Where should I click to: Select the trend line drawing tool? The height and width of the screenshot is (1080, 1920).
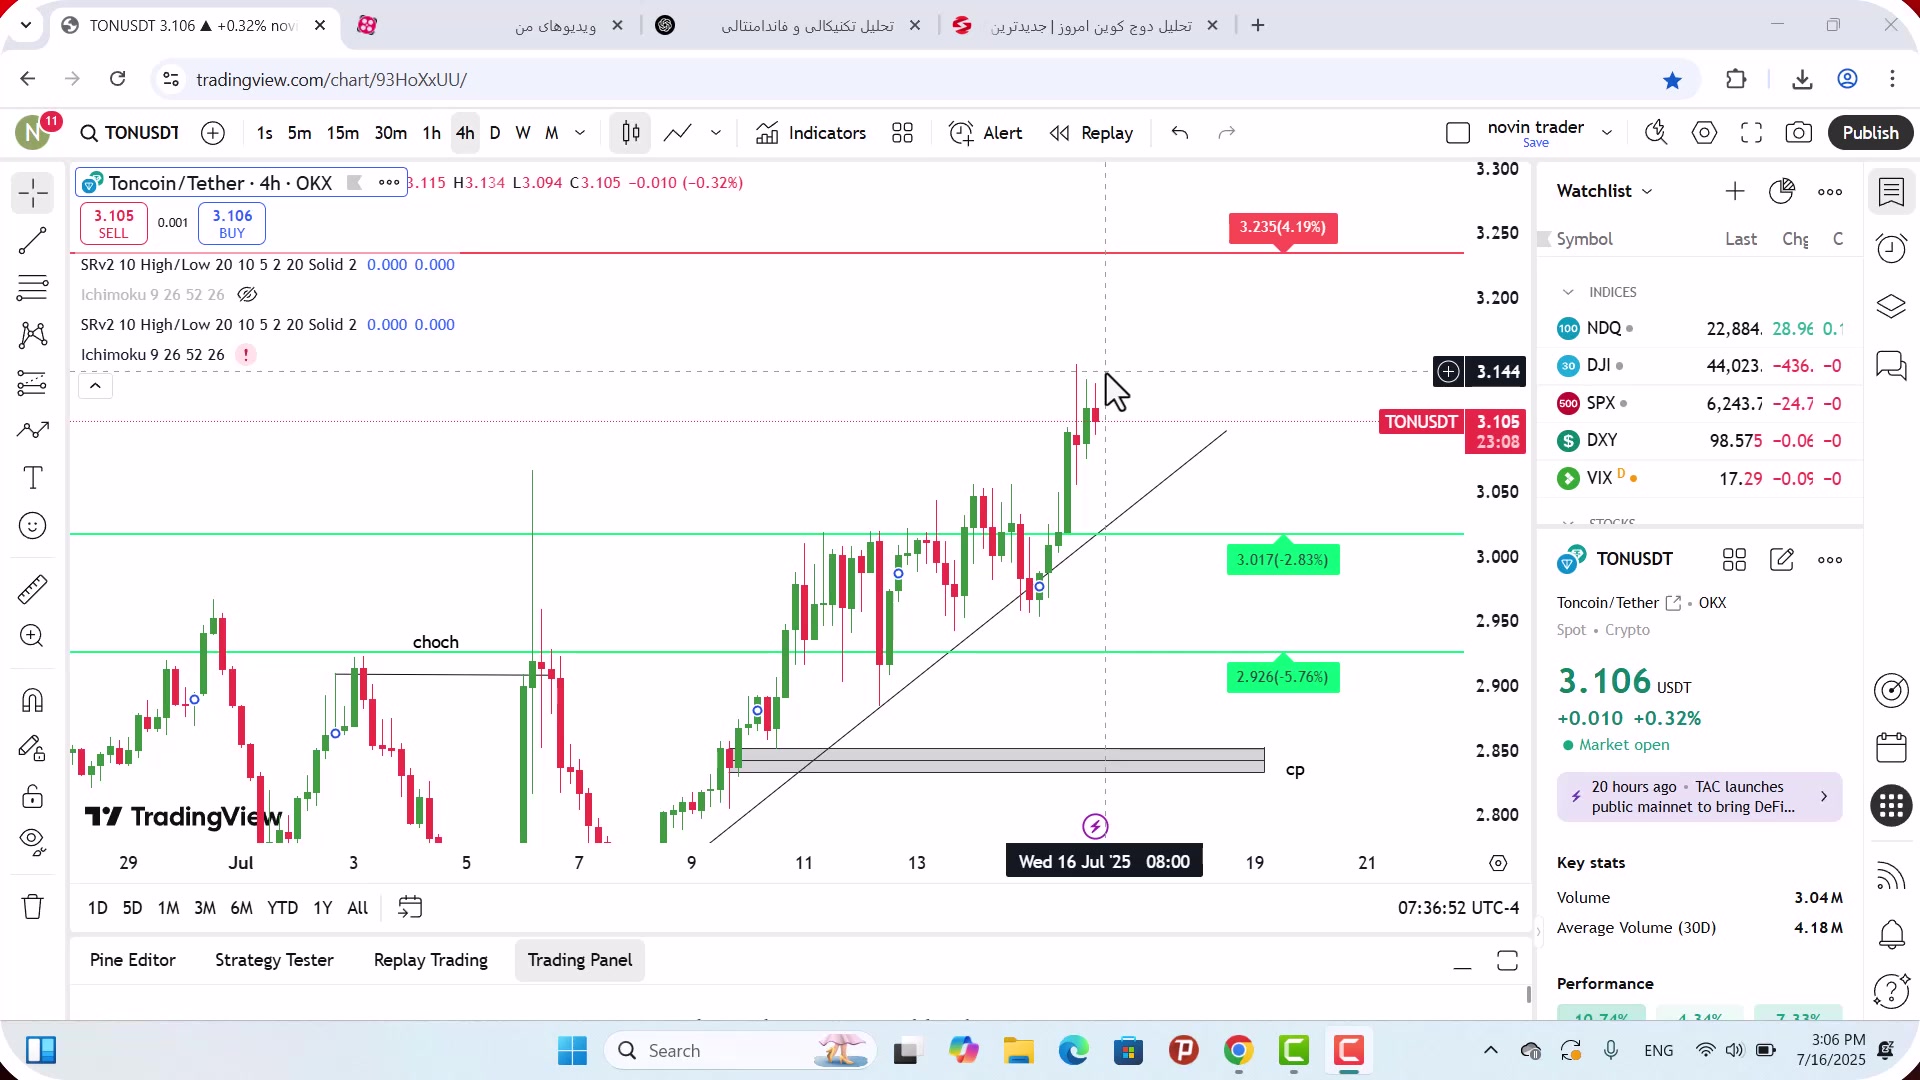click(32, 241)
